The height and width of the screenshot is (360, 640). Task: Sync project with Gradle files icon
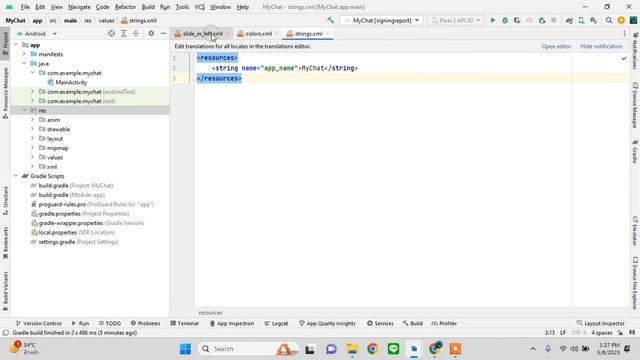(569, 20)
